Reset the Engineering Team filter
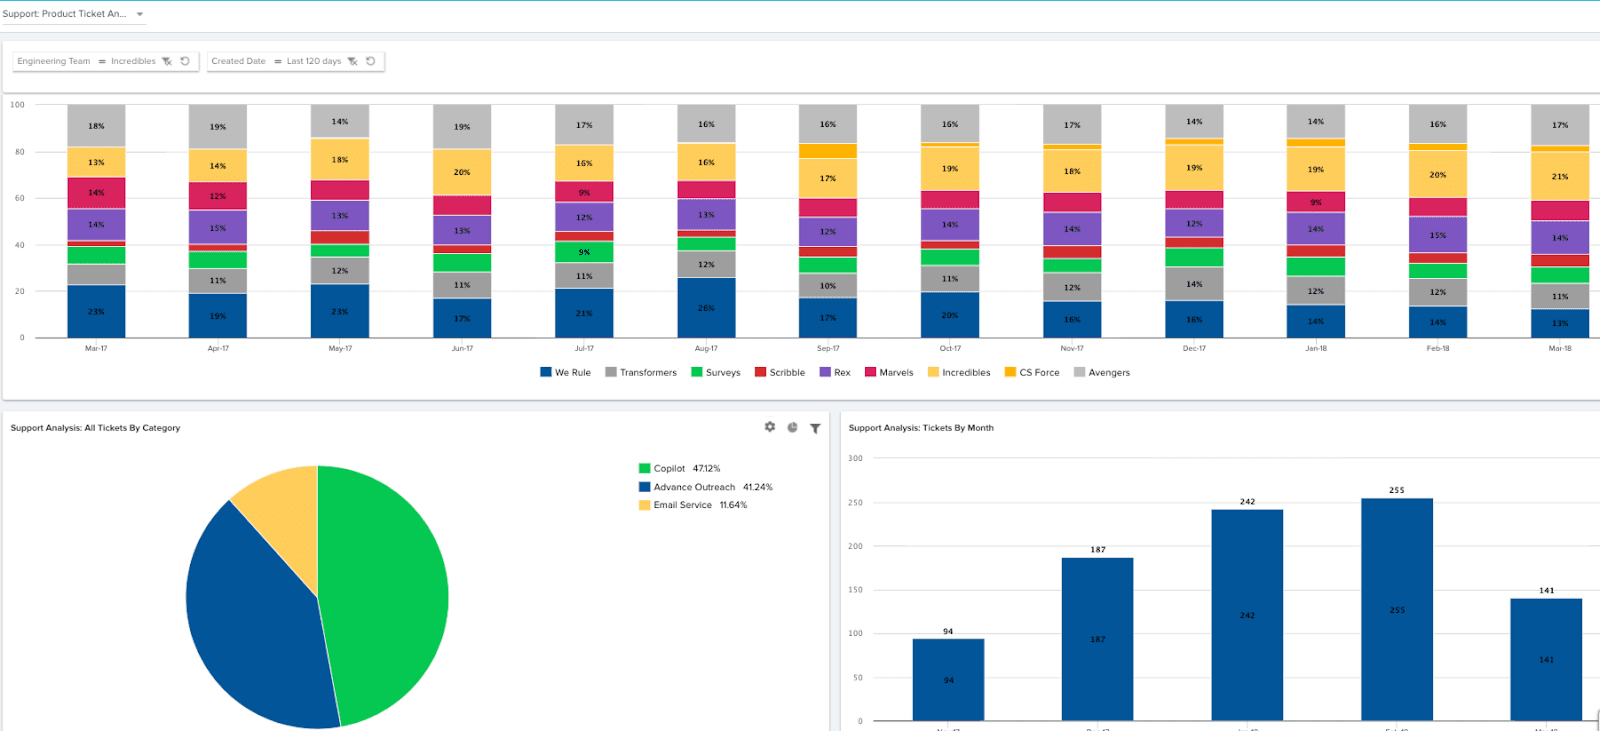 tap(185, 61)
